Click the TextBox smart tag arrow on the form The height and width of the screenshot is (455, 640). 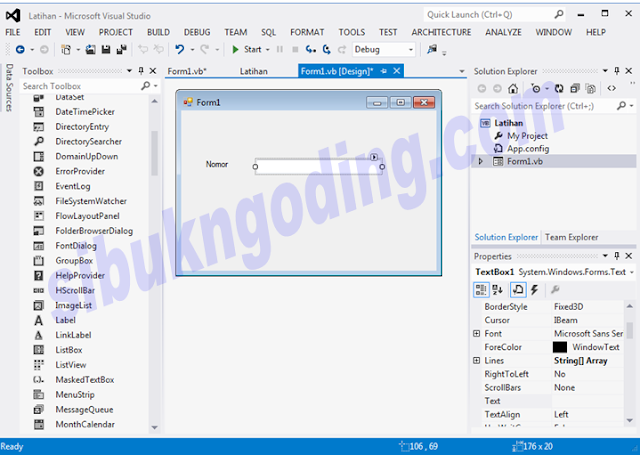[374, 157]
